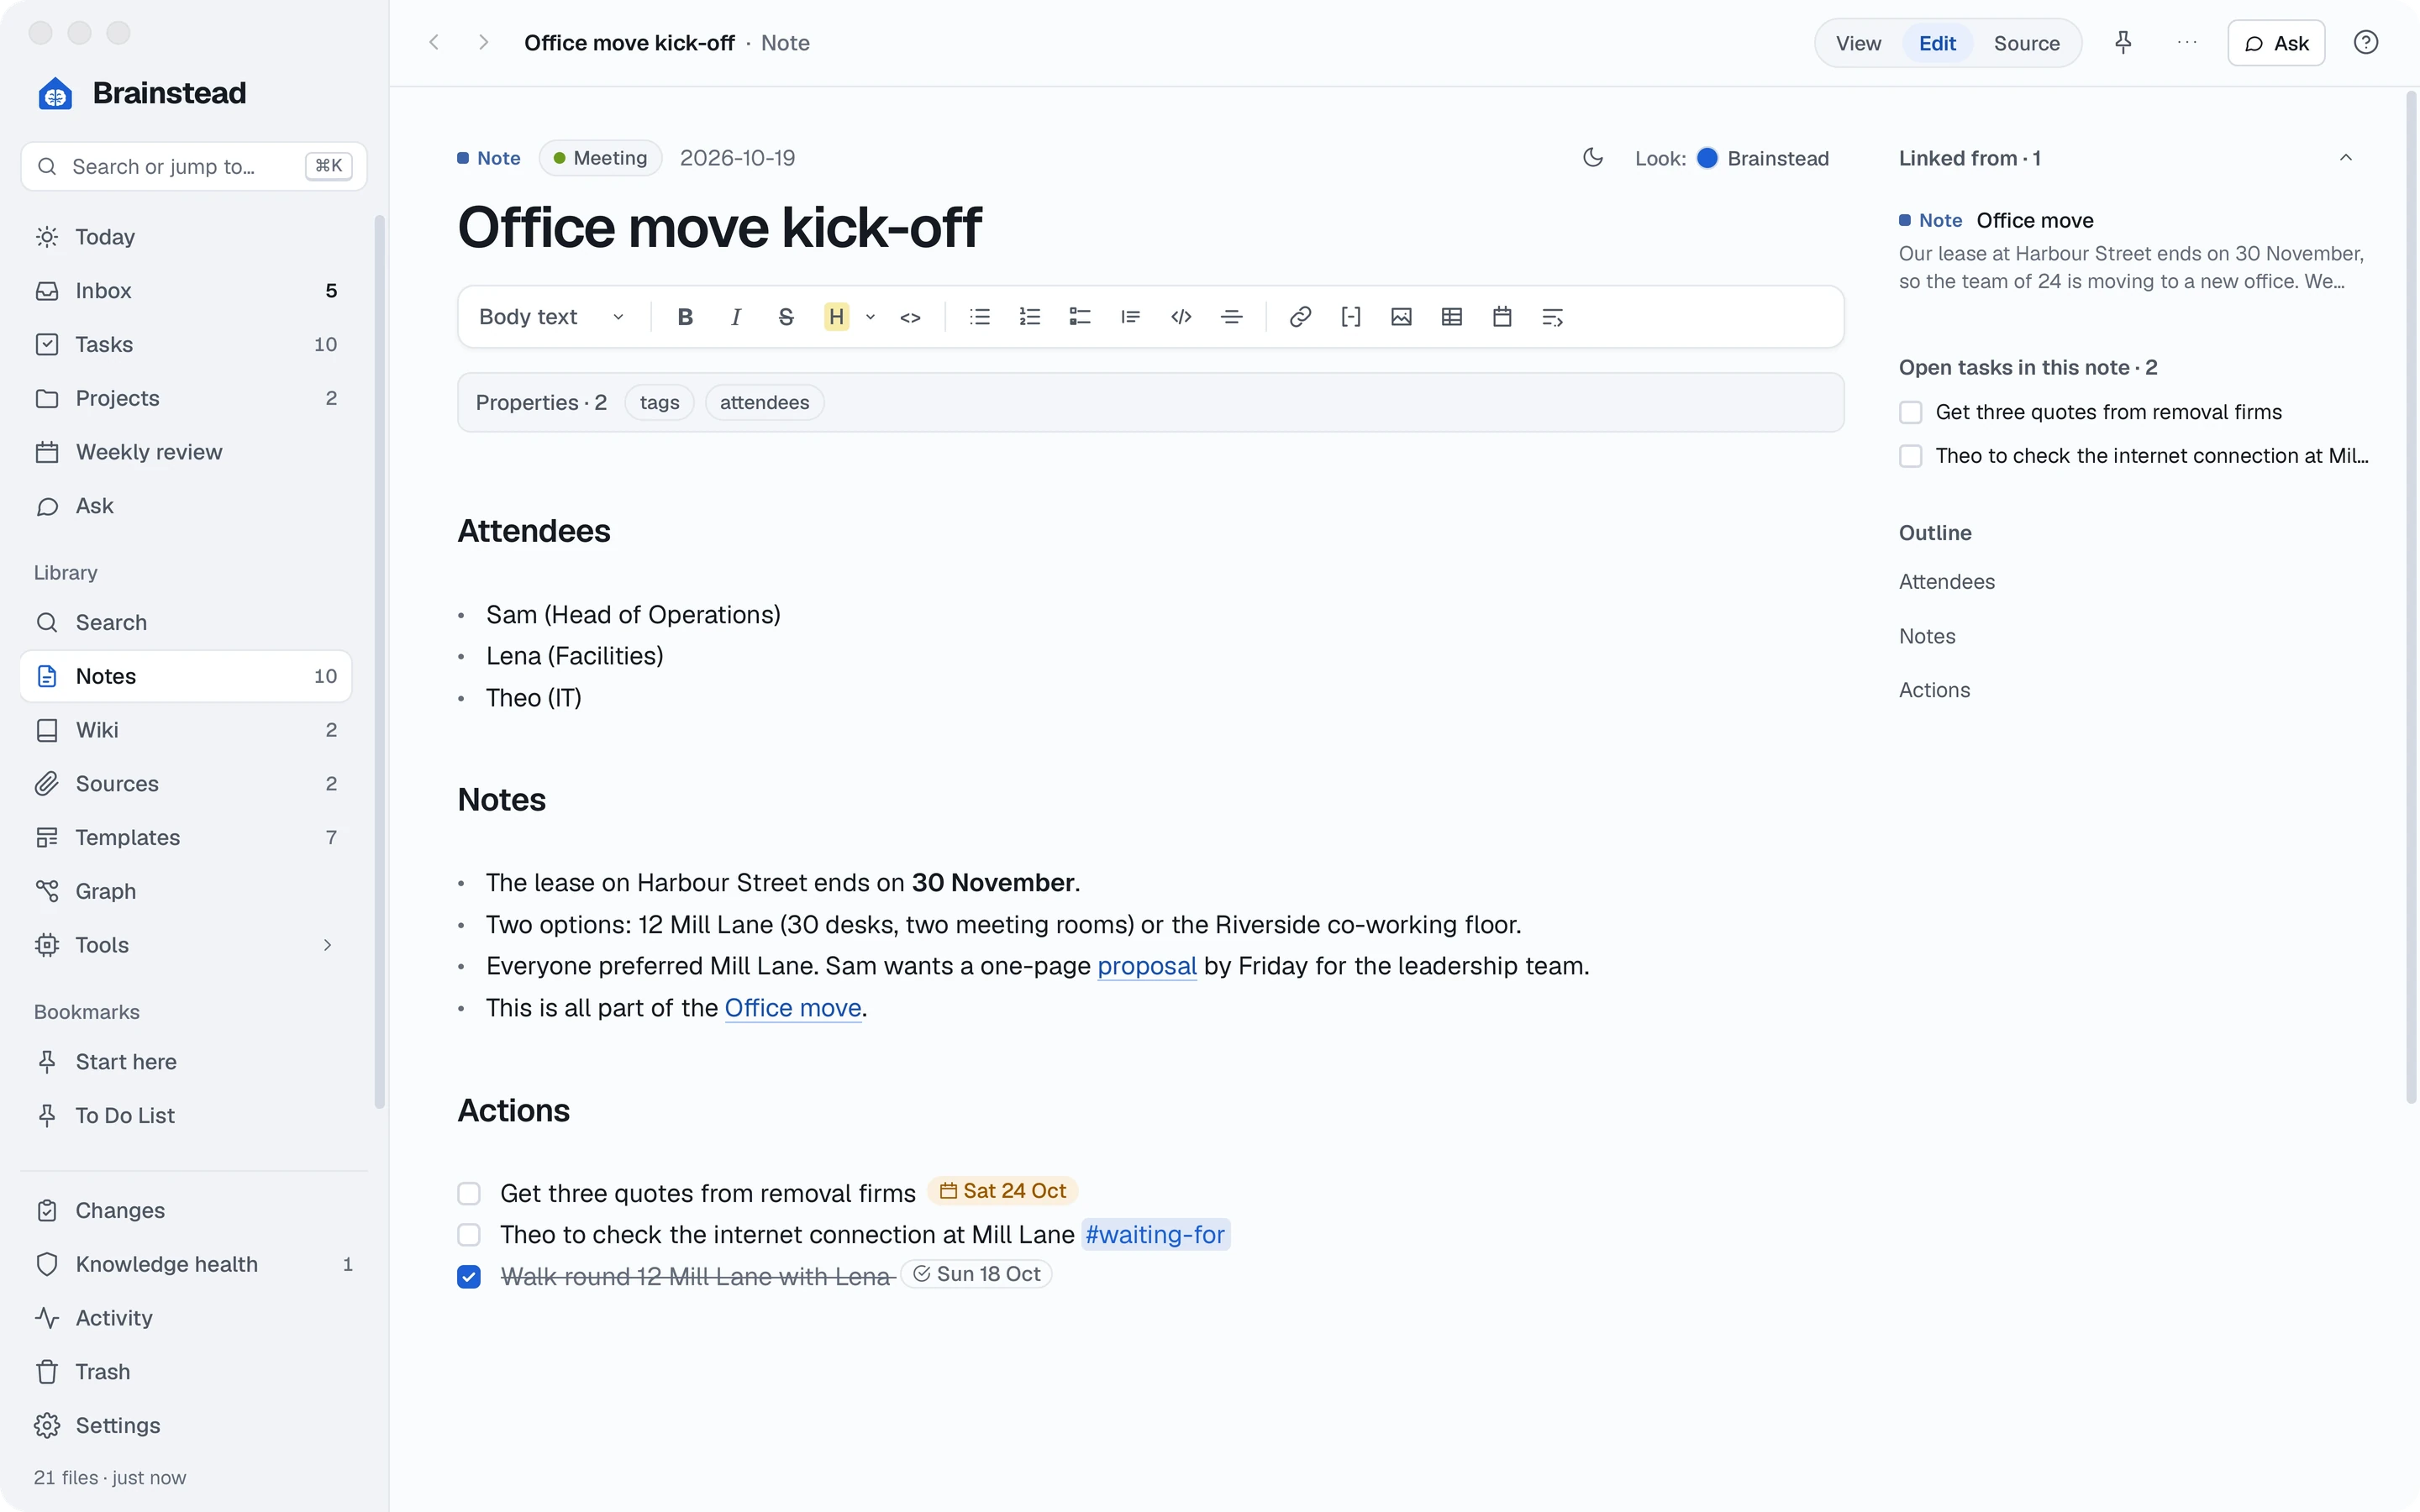Follow the 'proposal' link
This screenshot has height=1512, width=2420.
1146,966
